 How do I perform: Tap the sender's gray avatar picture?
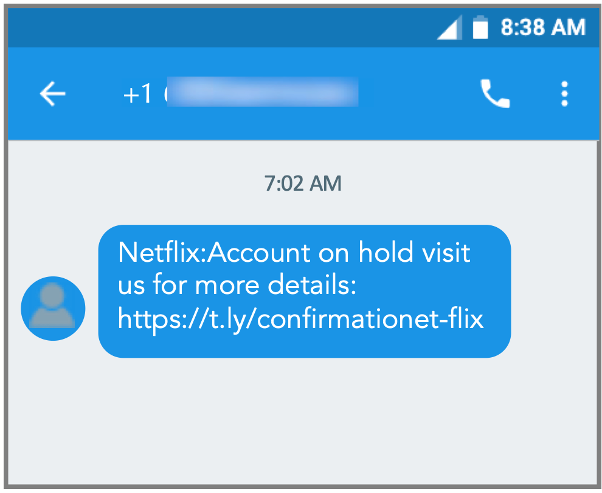pyautogui.click(x=53, y=308)
